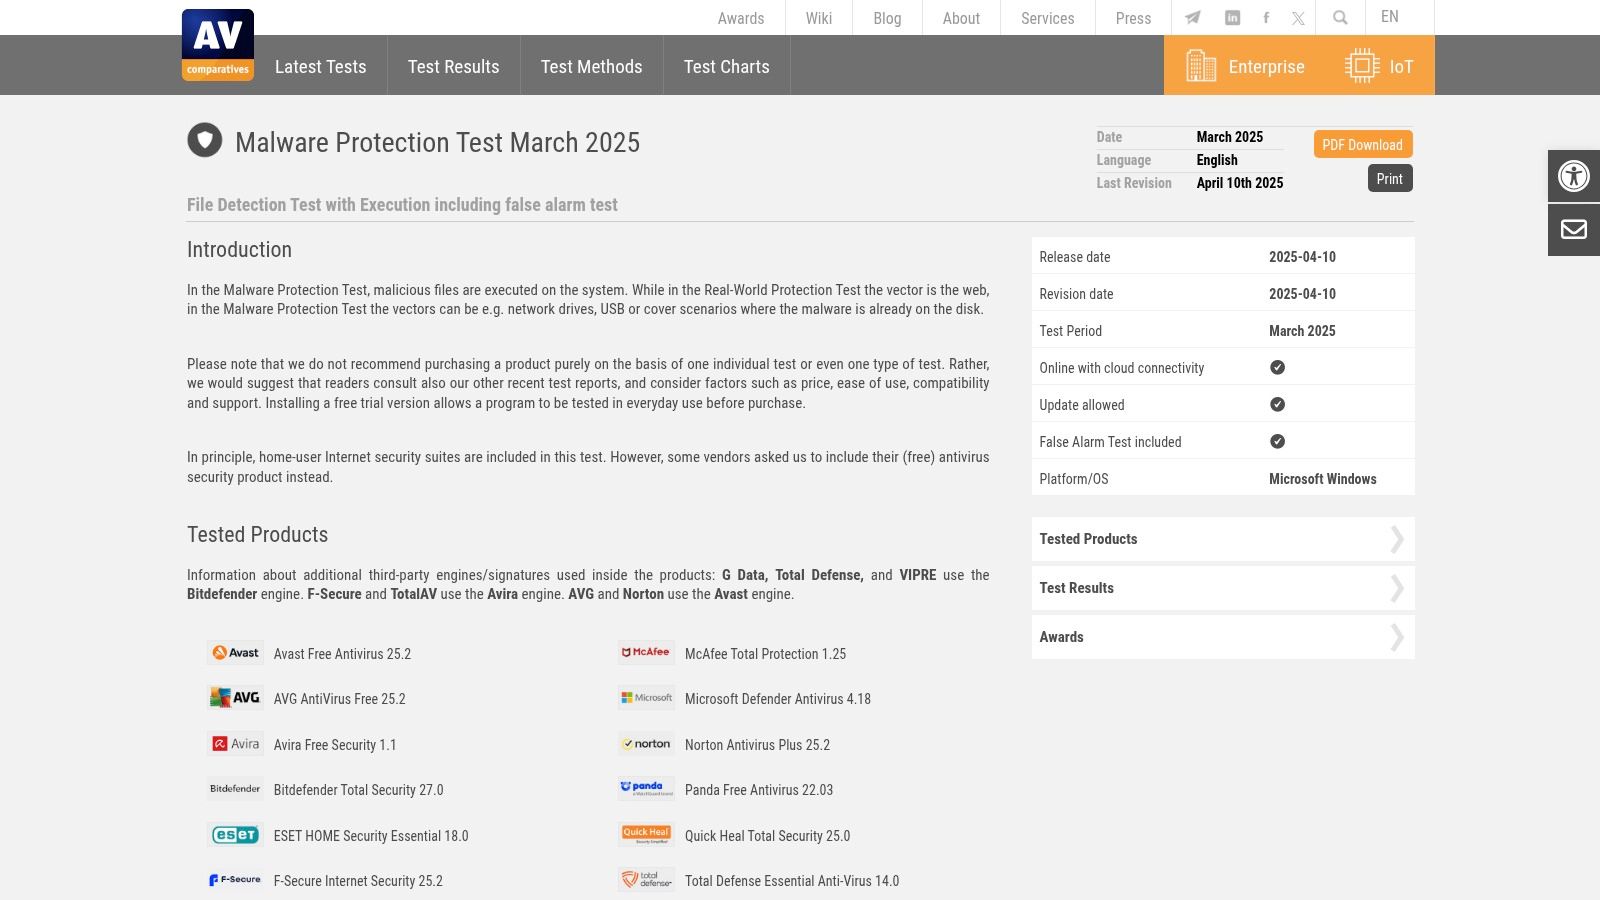Select Avast Free Antivirus 25.2

click(x=342, y=654)
